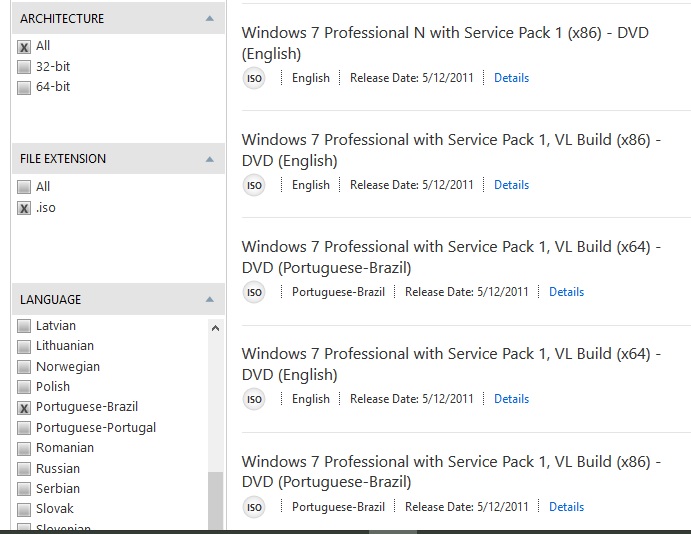Click the LANGUAGE section header
Image resolution: width=691 pixels, height=534 pixels.
[x=118, y=300]
